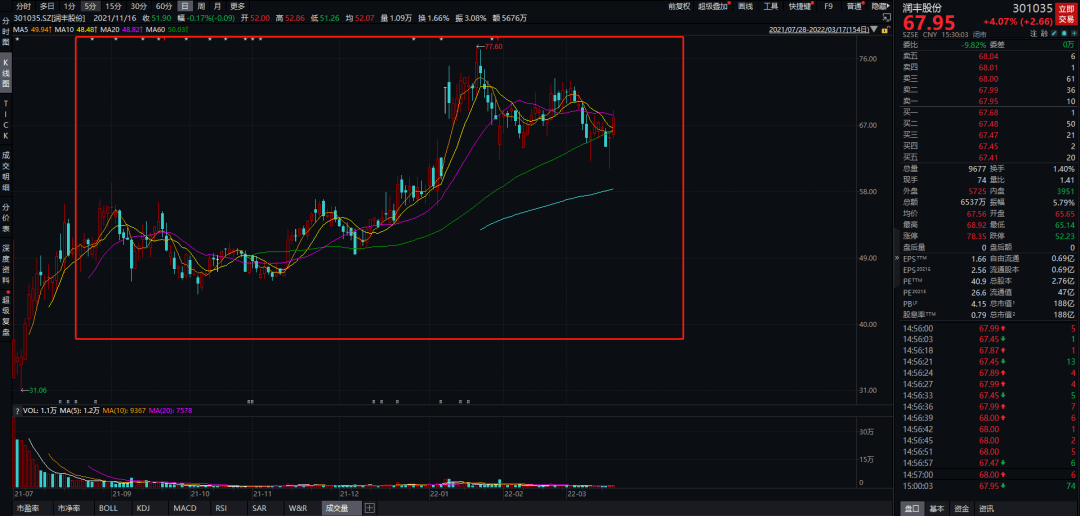Select the 5分 period option

[x=90, y=6]
